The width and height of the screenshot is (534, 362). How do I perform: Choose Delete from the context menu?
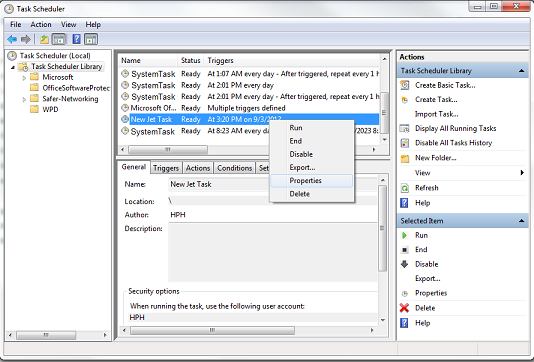click(312, 194)
